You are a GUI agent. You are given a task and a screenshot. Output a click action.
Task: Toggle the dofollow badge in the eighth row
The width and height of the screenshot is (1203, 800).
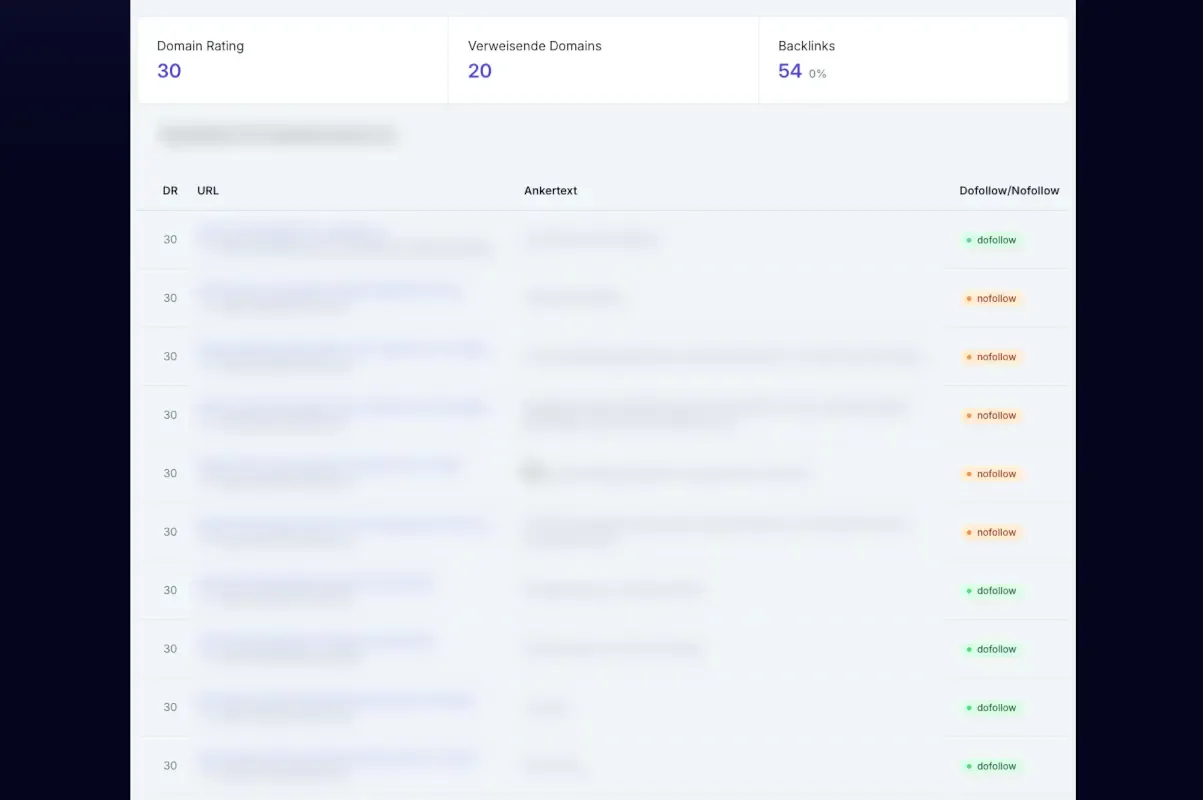click(991, 649)
